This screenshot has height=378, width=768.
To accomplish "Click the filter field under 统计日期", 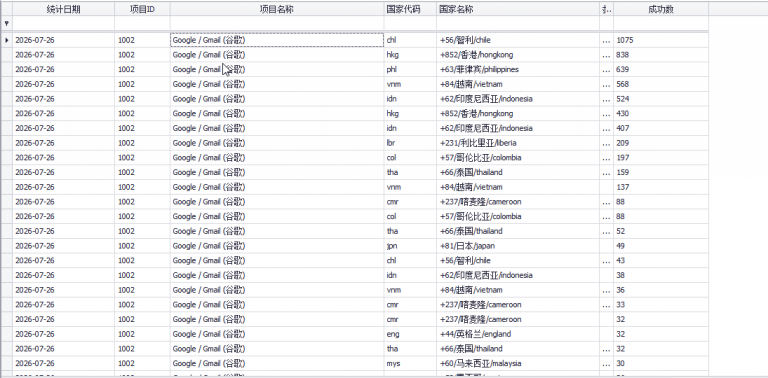I will pos(64,23).
